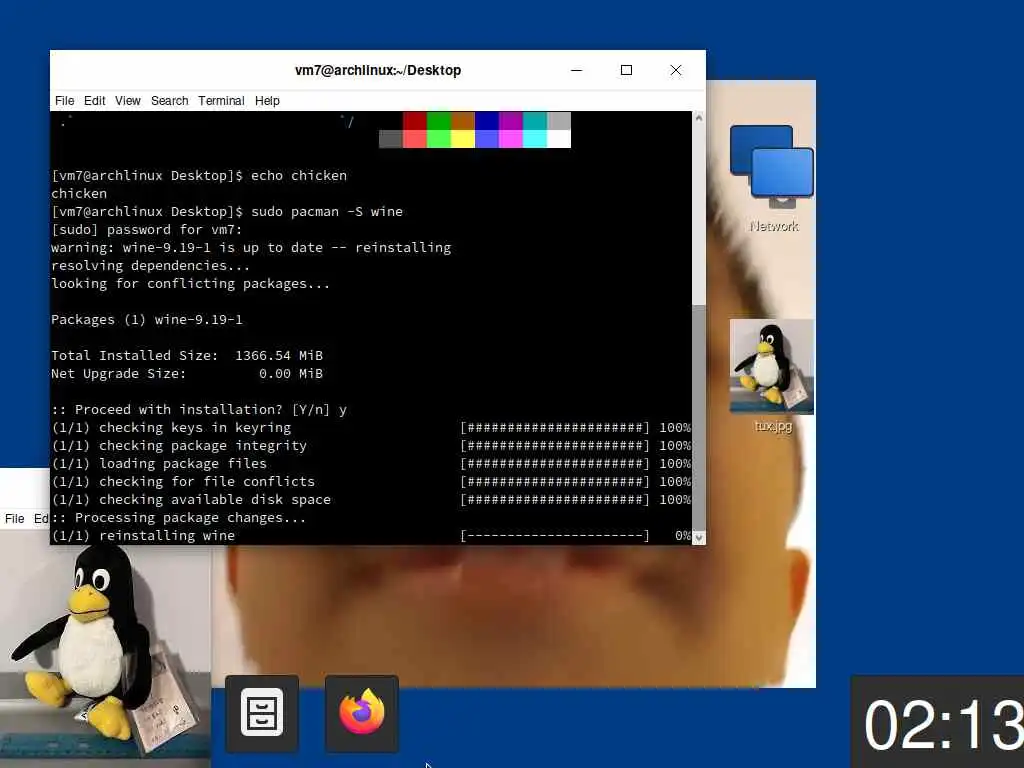Open the Terminal menu in the menu bar
This screenshot has width=1024, height=768.
coord(221,101)
